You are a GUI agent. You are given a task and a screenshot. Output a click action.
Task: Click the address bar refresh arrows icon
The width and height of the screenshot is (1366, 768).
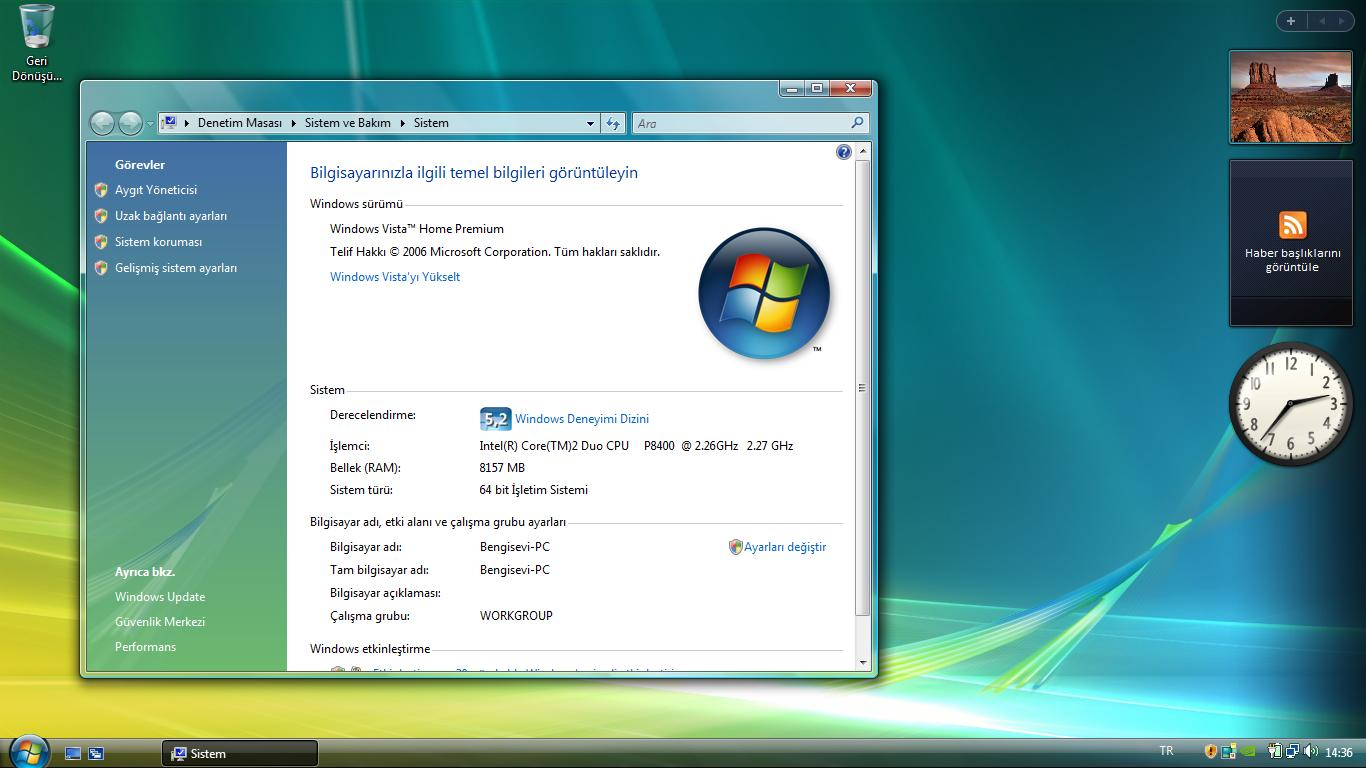click(614, 123)
